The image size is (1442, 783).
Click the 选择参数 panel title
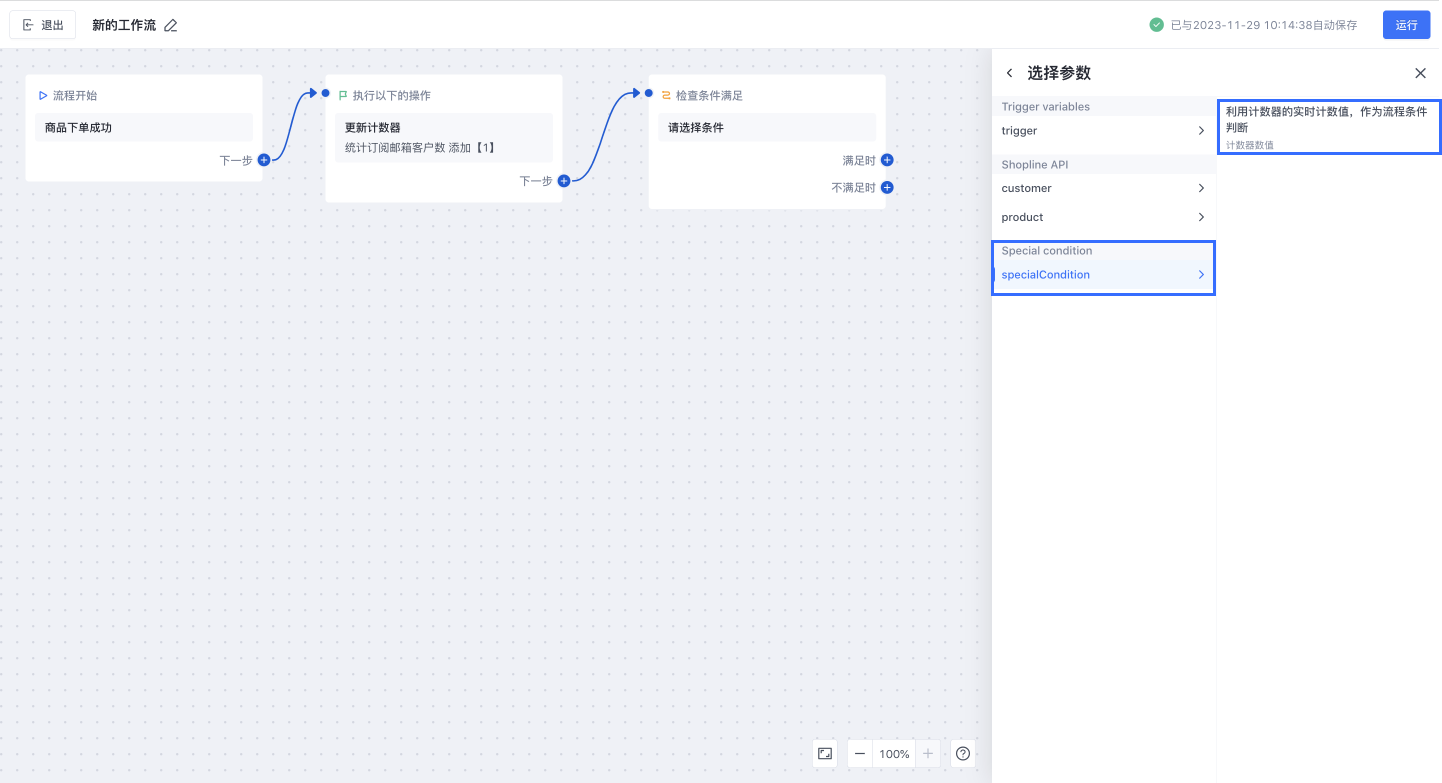click(x=1059, y=73)
